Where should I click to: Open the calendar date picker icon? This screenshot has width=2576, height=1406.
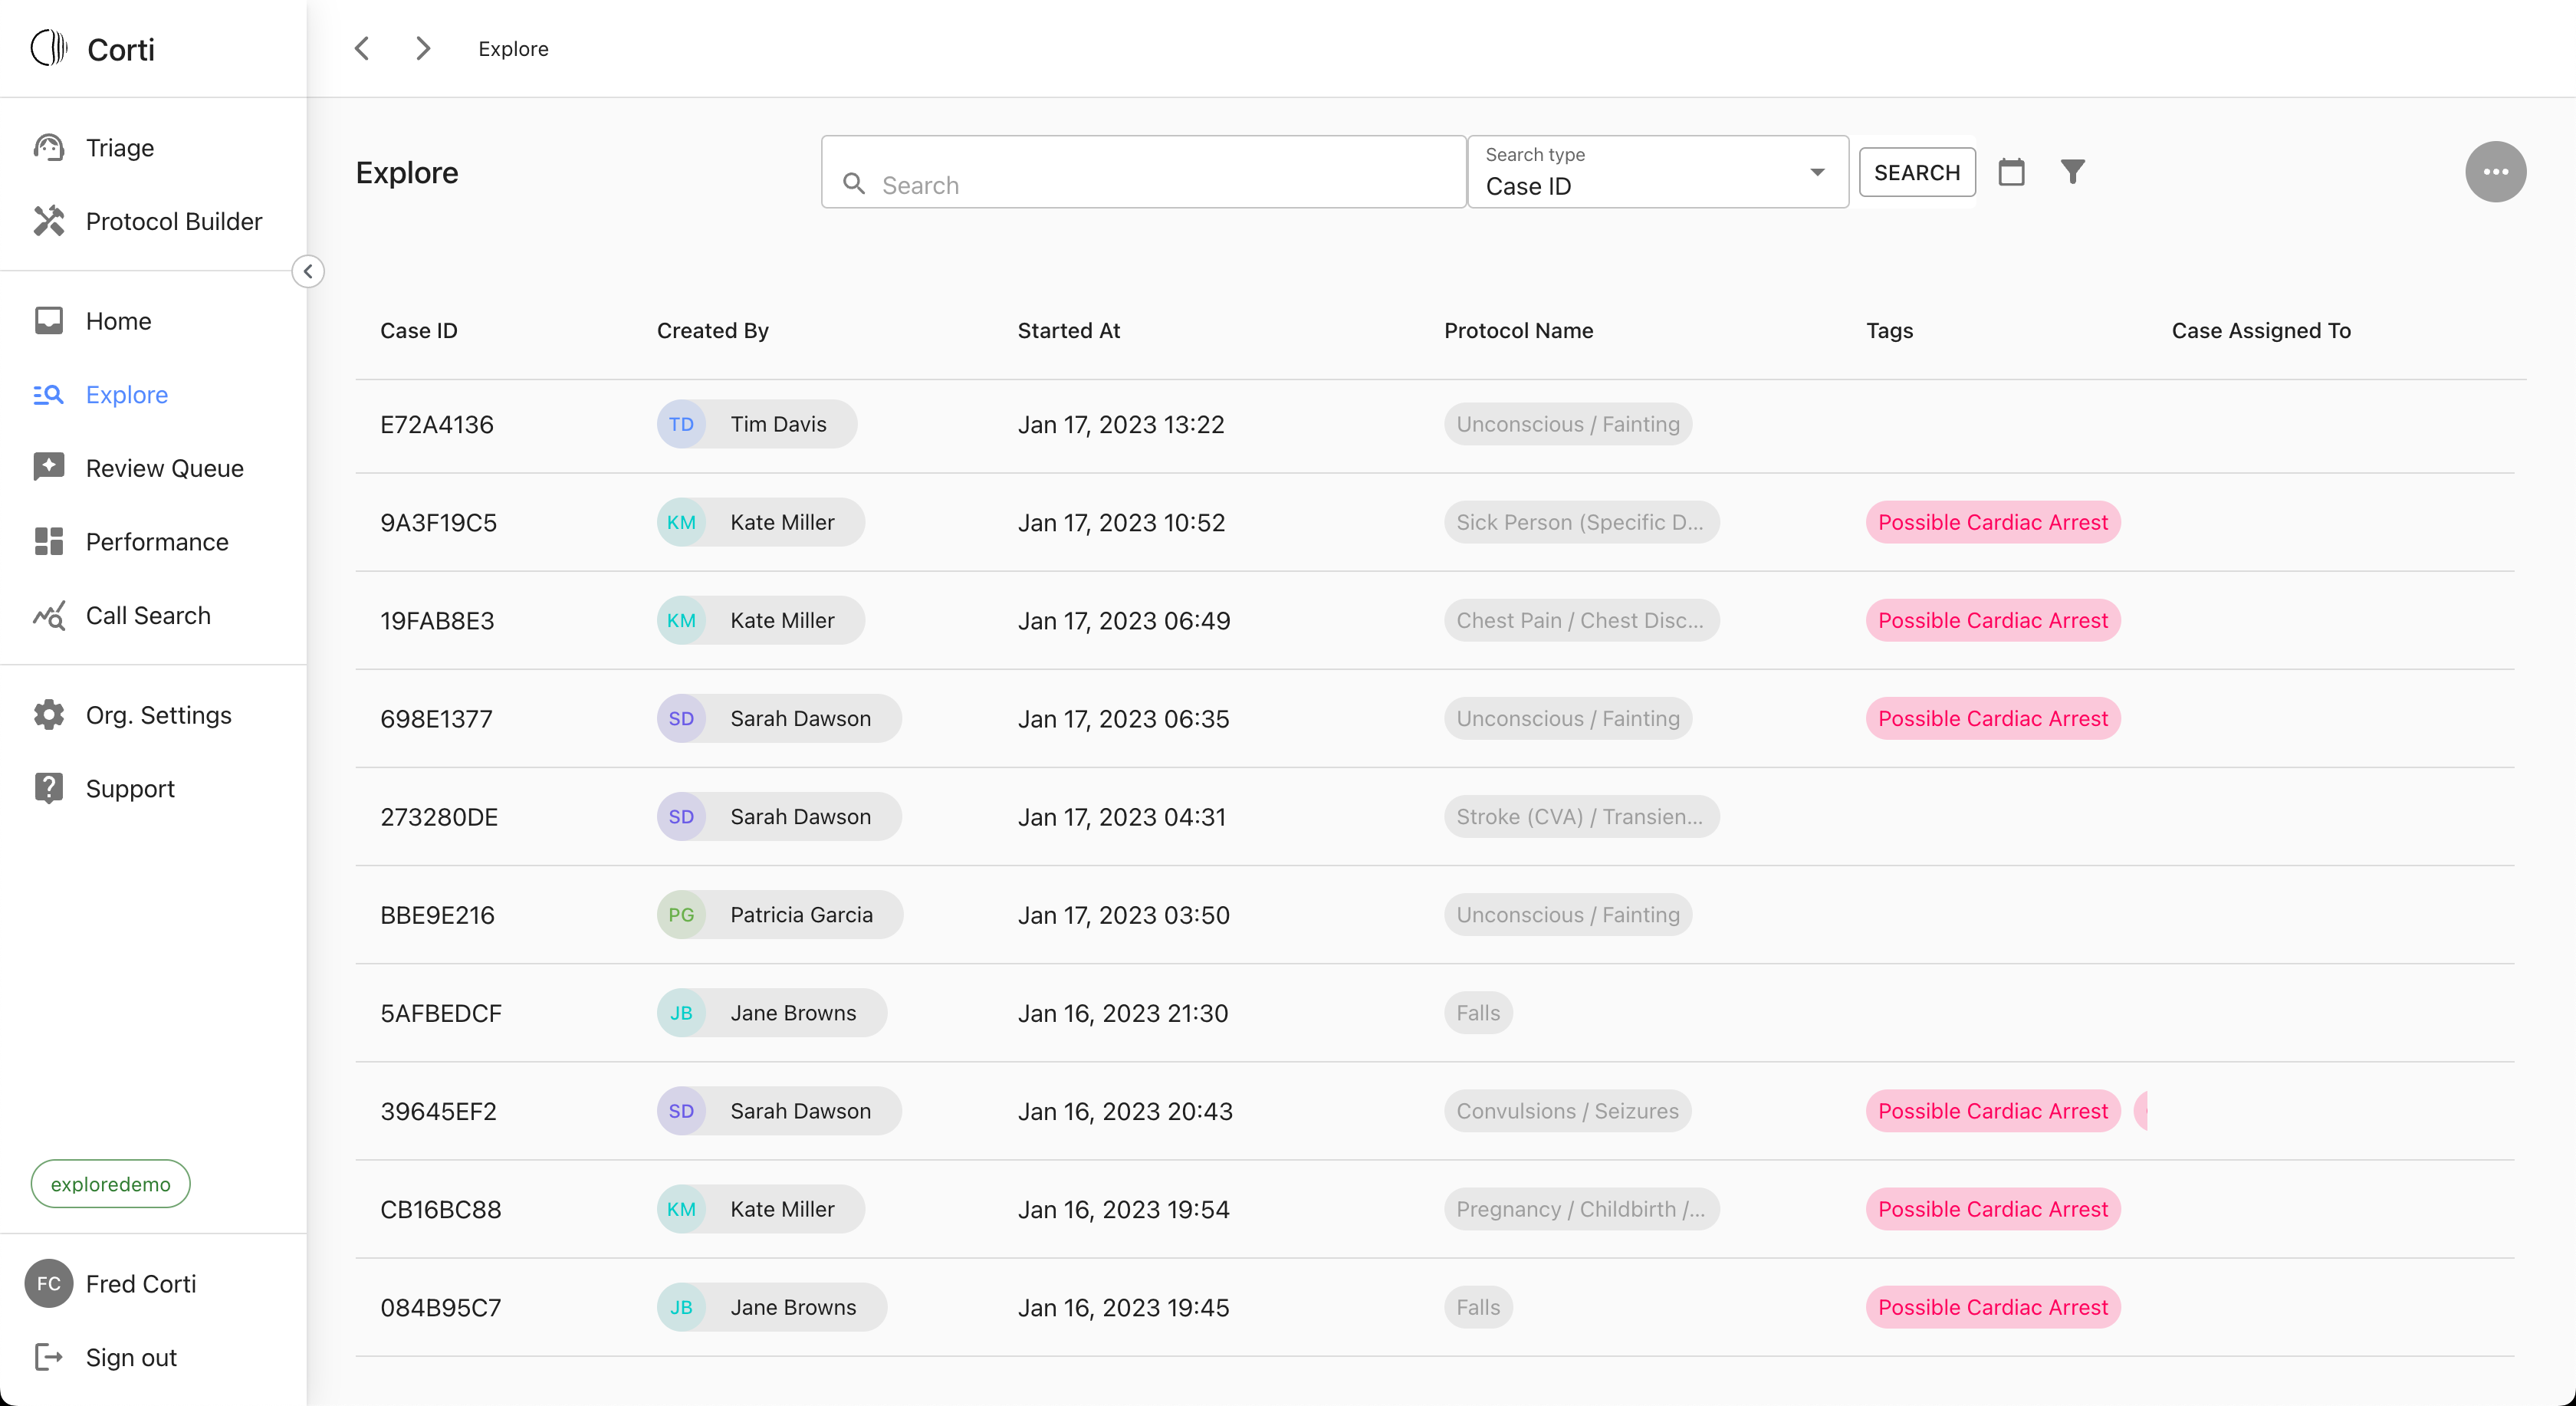click(2011, 172)
